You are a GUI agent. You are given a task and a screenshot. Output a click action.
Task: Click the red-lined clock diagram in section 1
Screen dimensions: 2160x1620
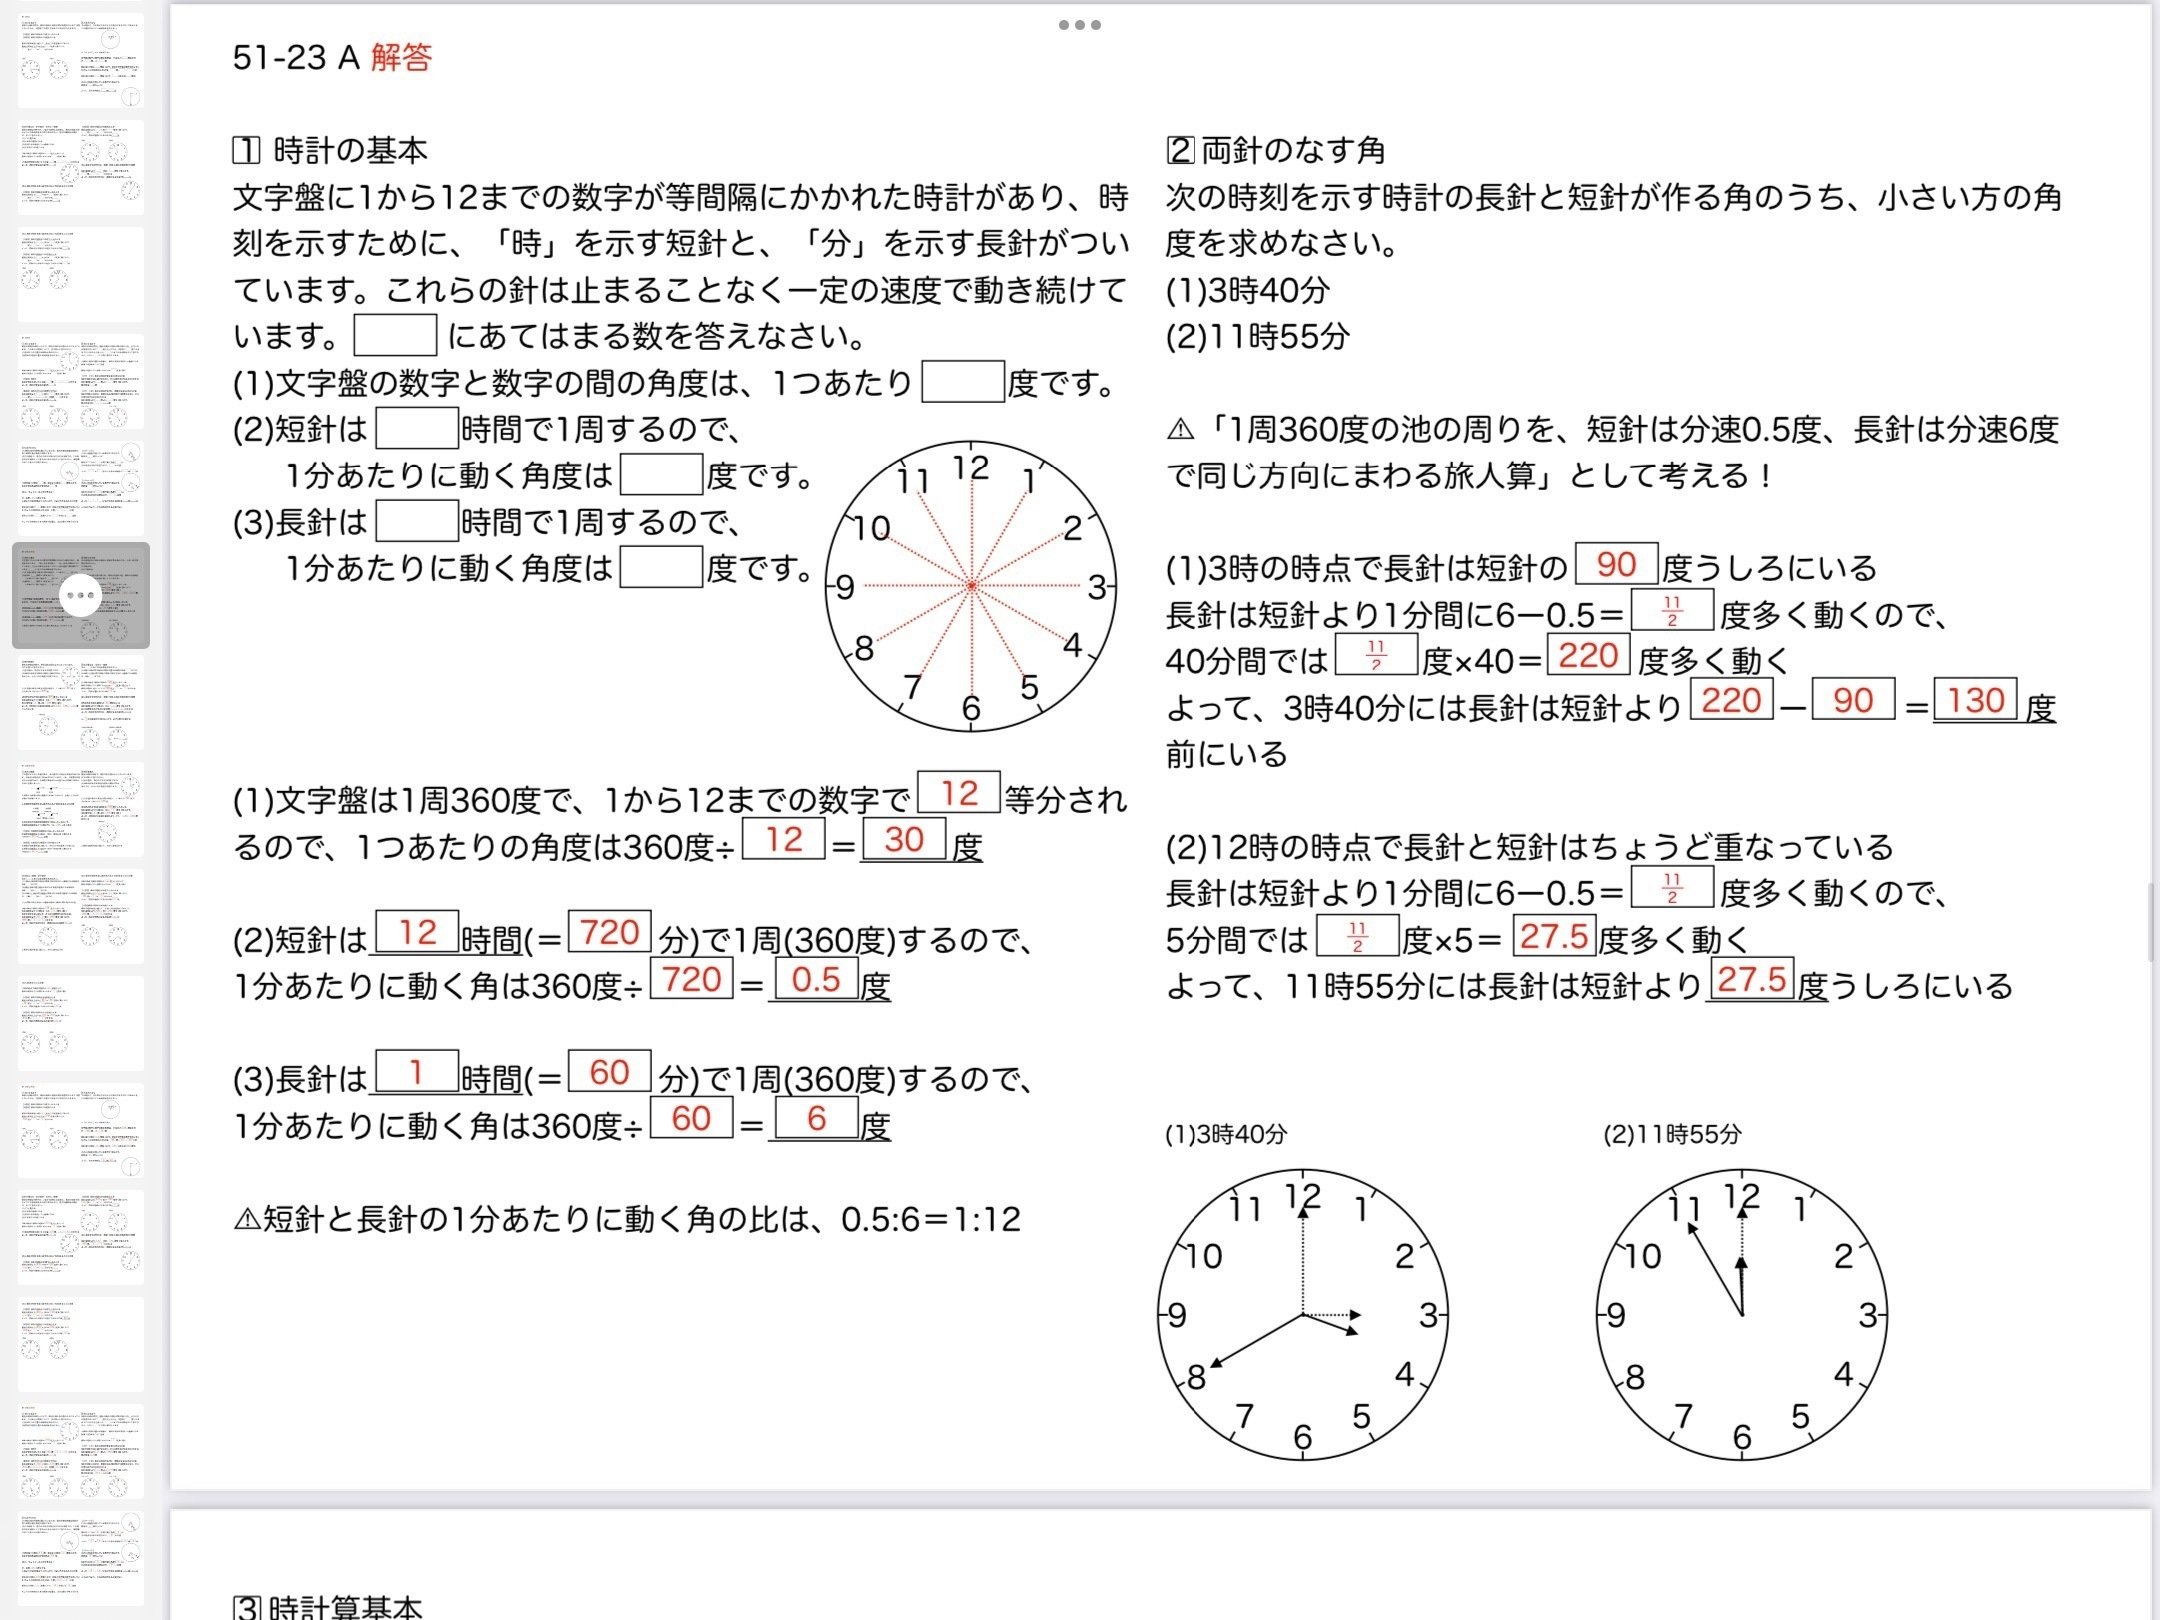(x=970, y=587)
